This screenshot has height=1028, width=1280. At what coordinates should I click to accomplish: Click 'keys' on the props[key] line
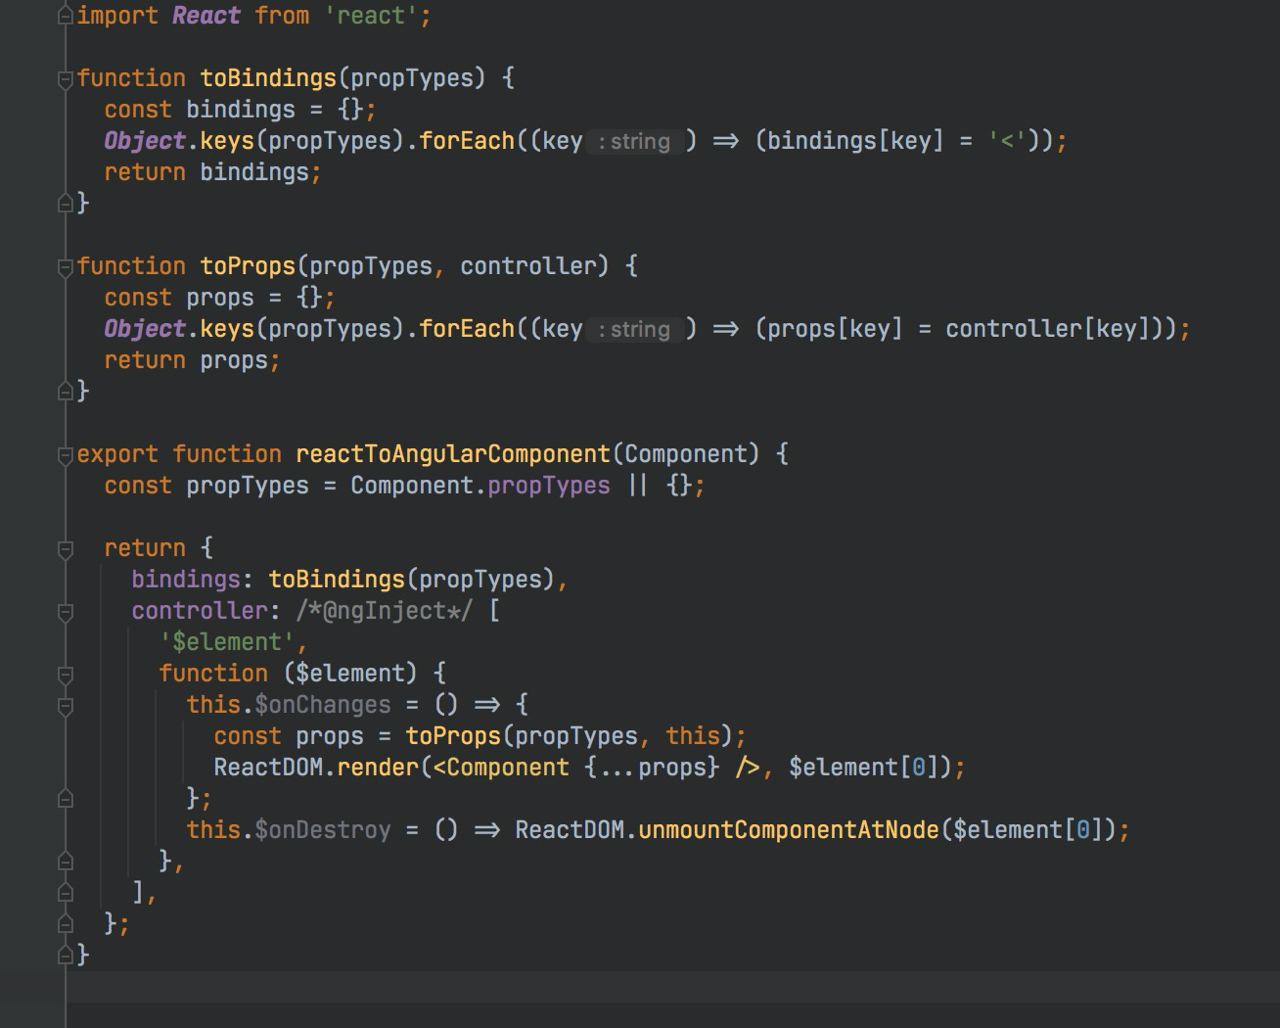(227, 329)
